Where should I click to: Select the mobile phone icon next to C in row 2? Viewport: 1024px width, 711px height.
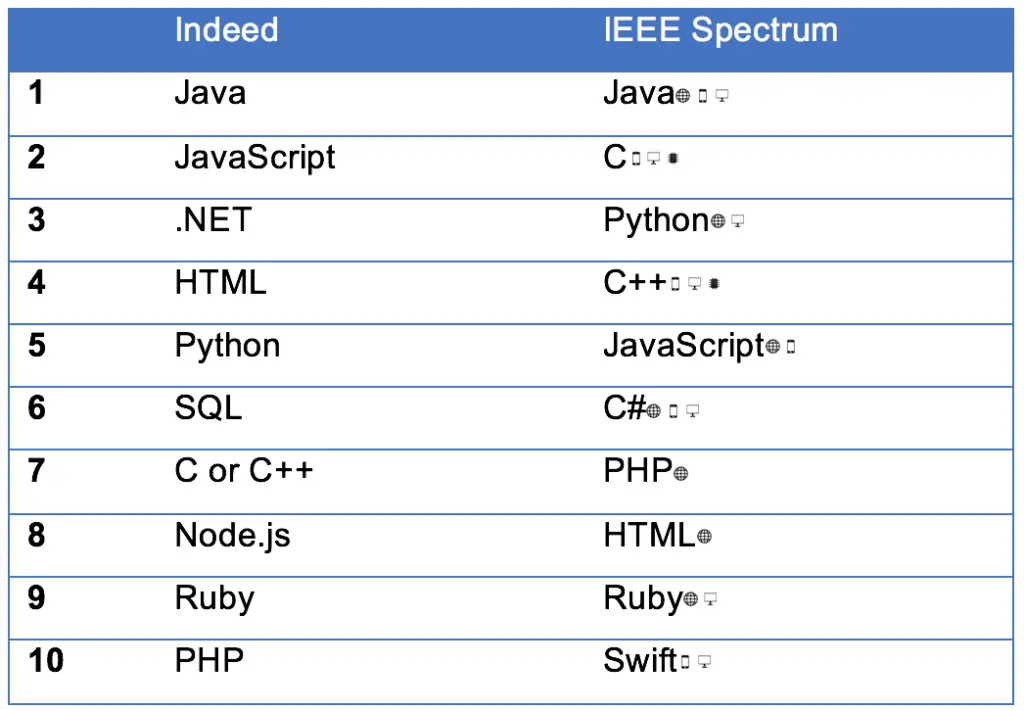point(636,158)
